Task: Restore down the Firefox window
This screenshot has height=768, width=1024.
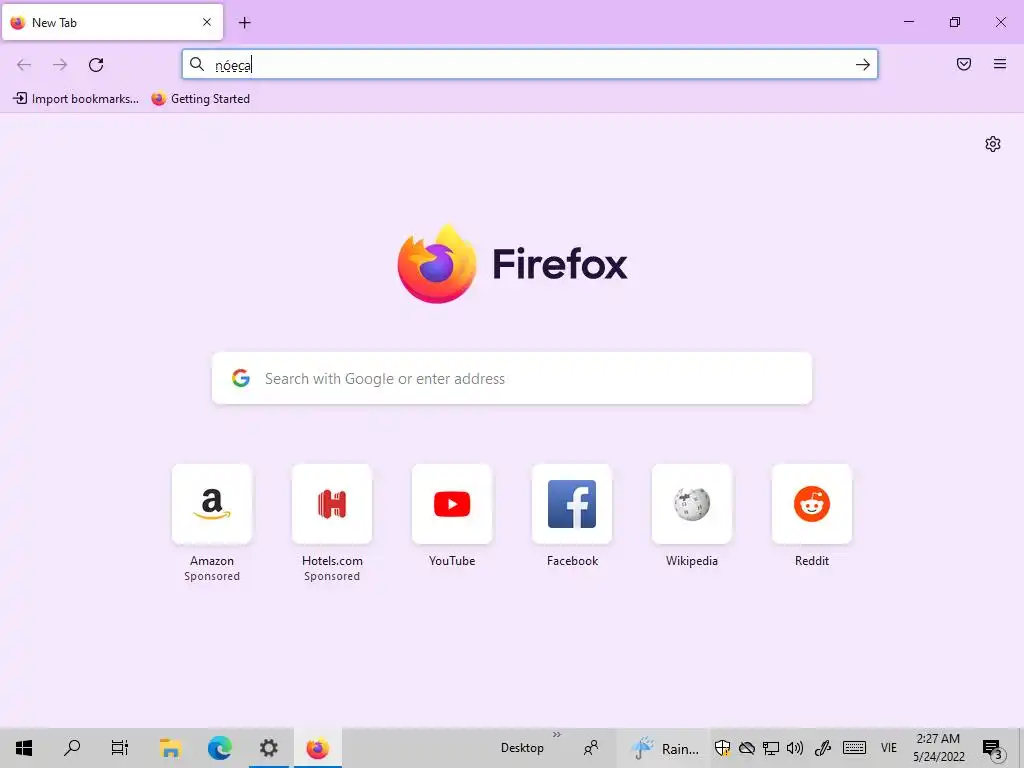Action: (955, 22)
